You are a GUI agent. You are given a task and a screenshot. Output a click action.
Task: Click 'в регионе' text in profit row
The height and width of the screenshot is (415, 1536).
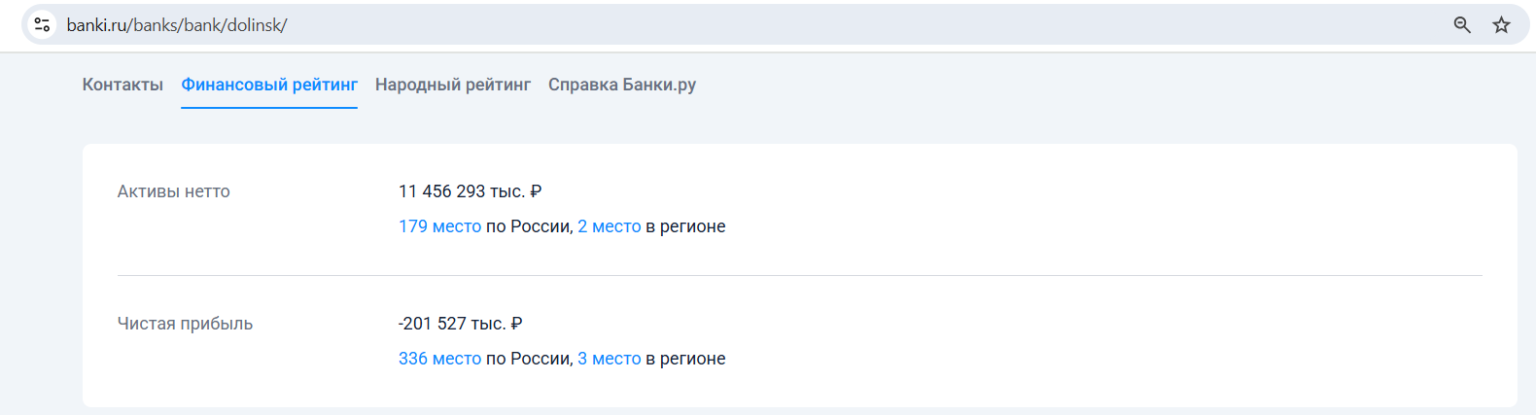click(686, 359)
